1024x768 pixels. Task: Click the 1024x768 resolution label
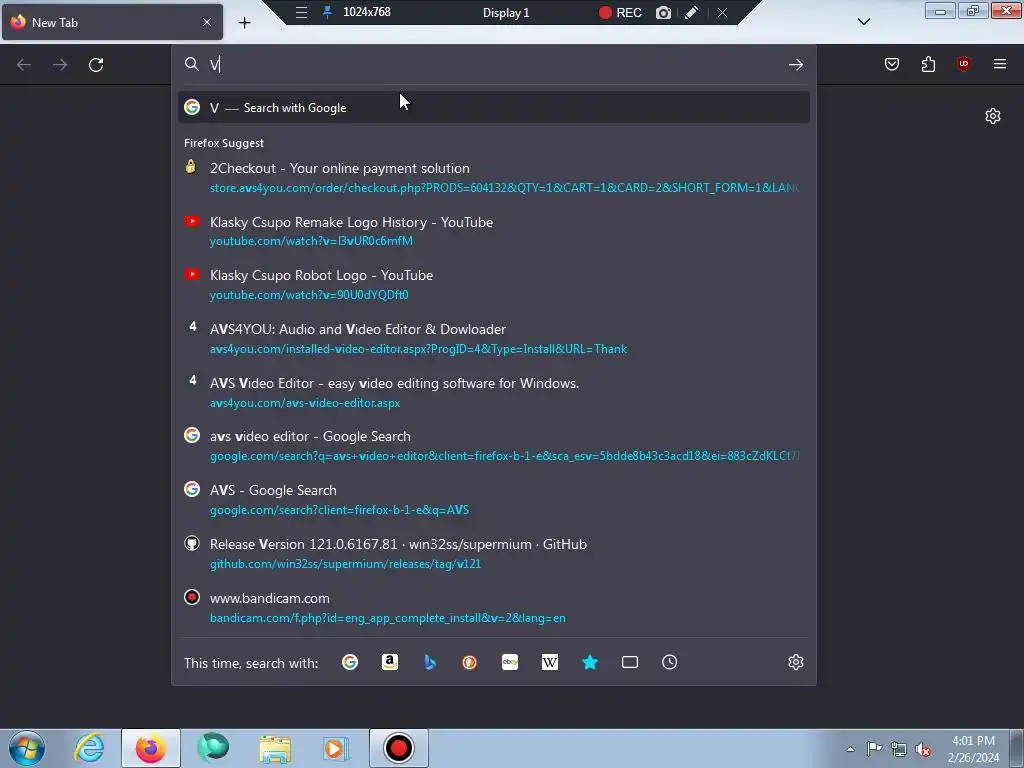point(366,12)
